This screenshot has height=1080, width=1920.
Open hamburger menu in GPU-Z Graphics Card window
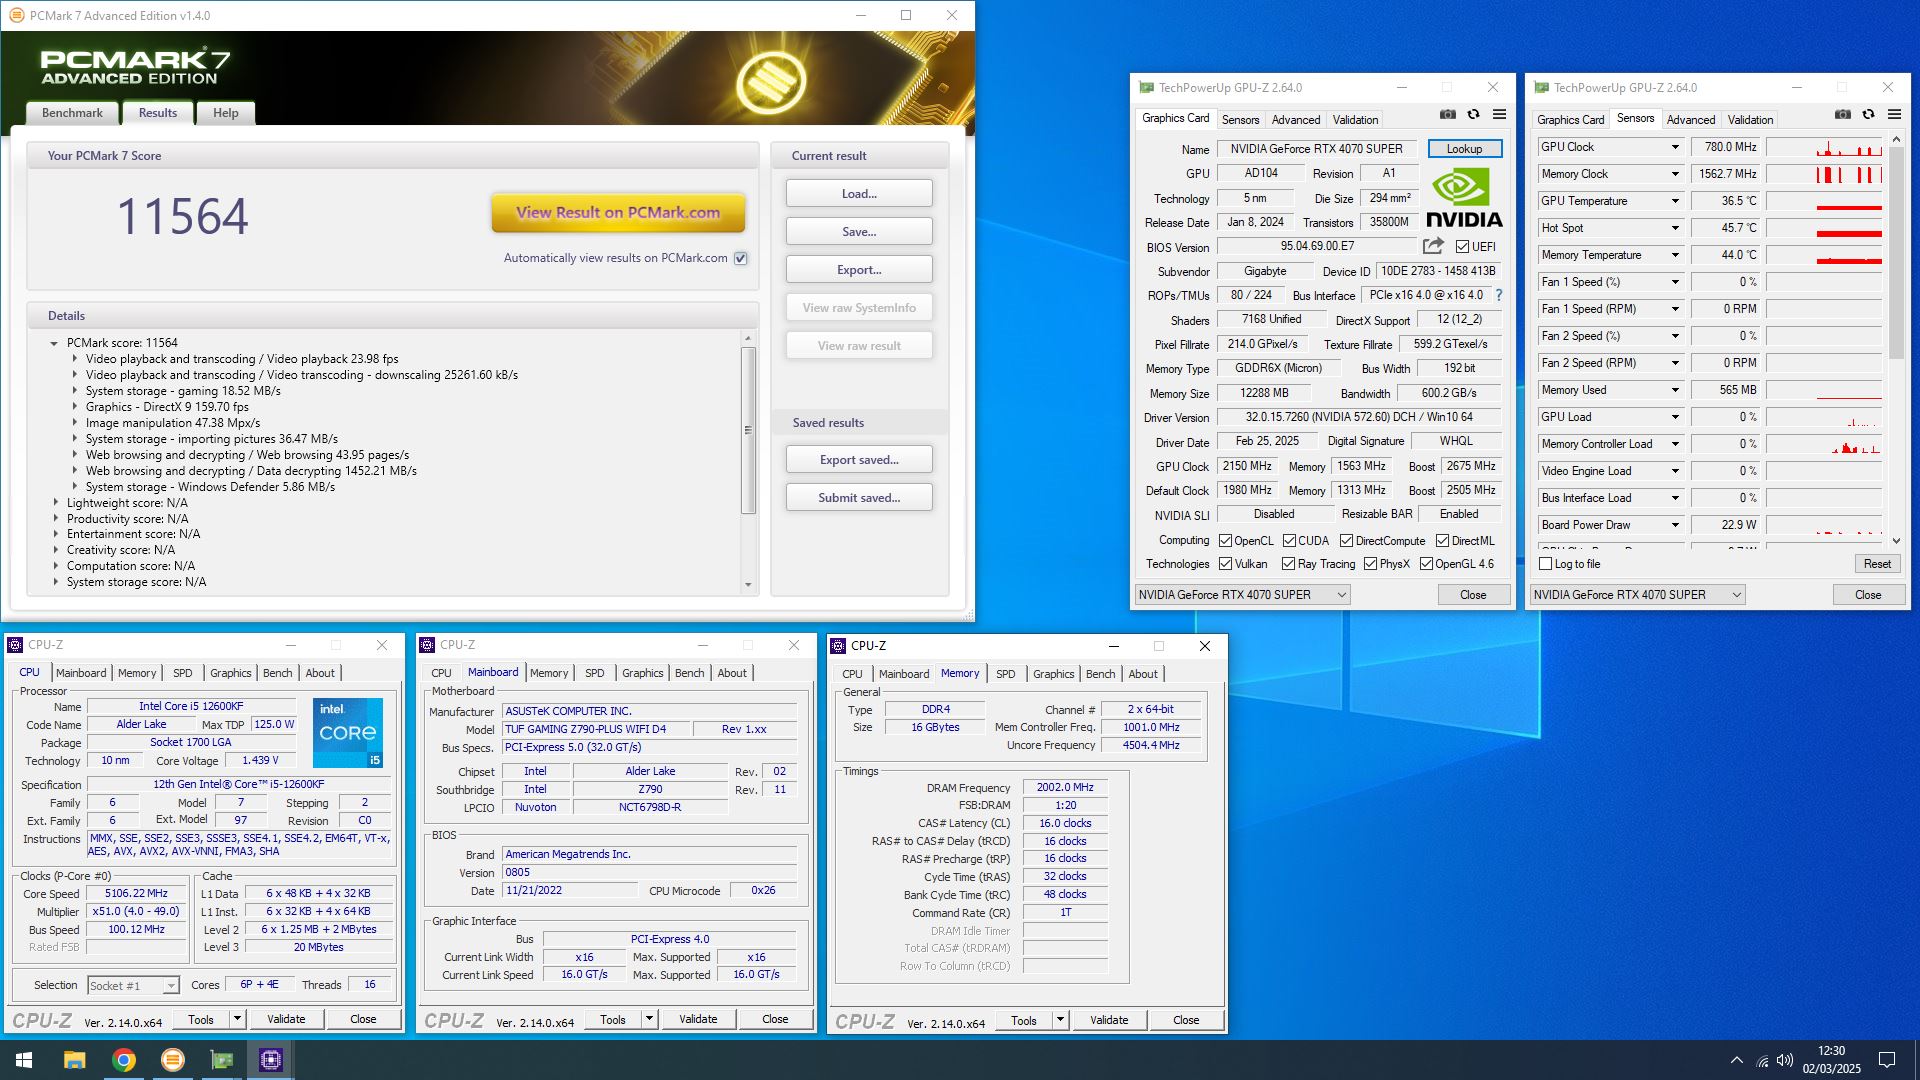[1499, 115]
